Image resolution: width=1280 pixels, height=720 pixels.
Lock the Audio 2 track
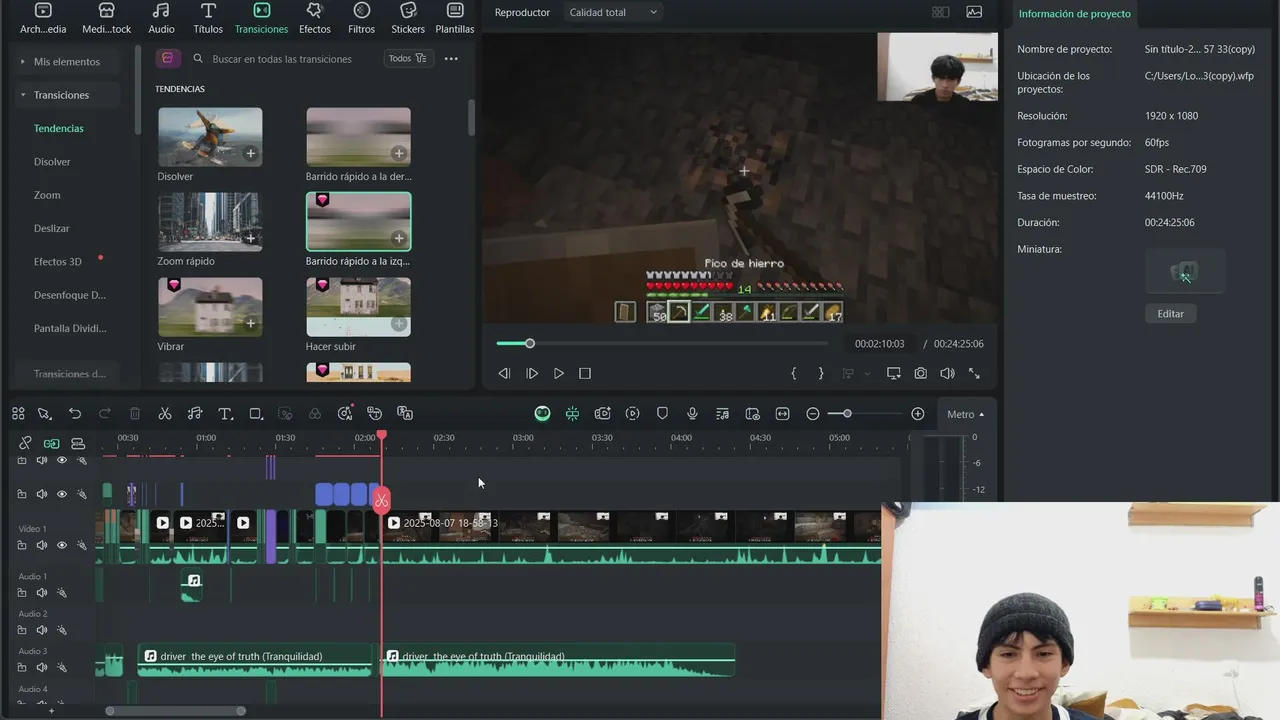tap(22, 630)
